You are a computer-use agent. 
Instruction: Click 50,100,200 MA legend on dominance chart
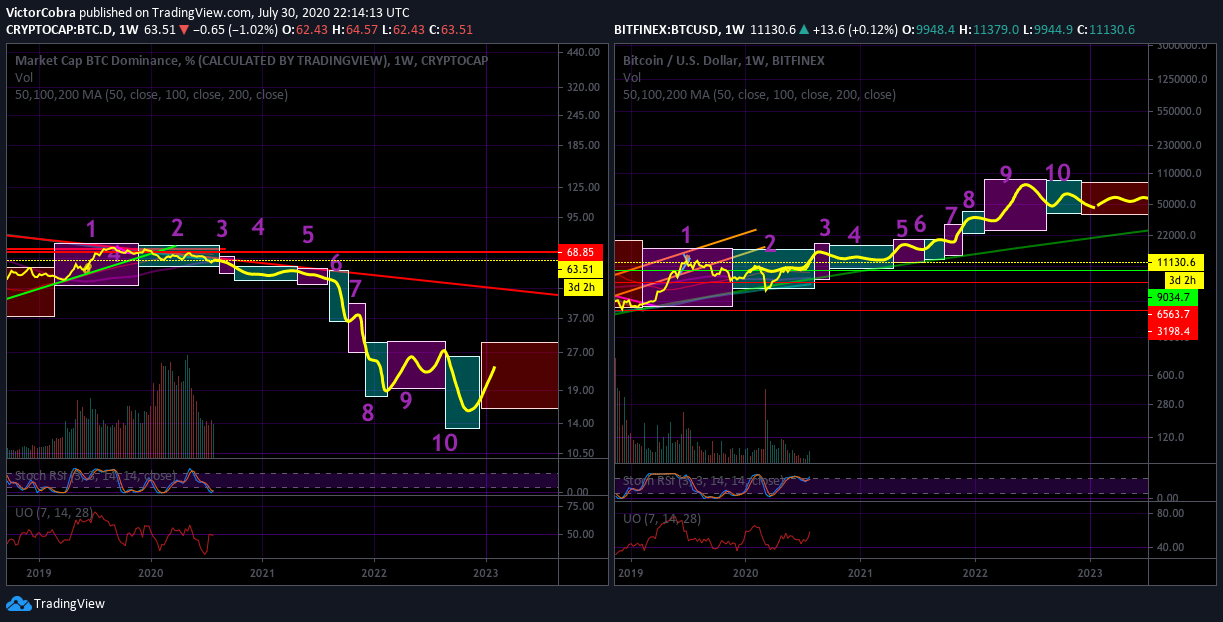(x=151, y=94)
